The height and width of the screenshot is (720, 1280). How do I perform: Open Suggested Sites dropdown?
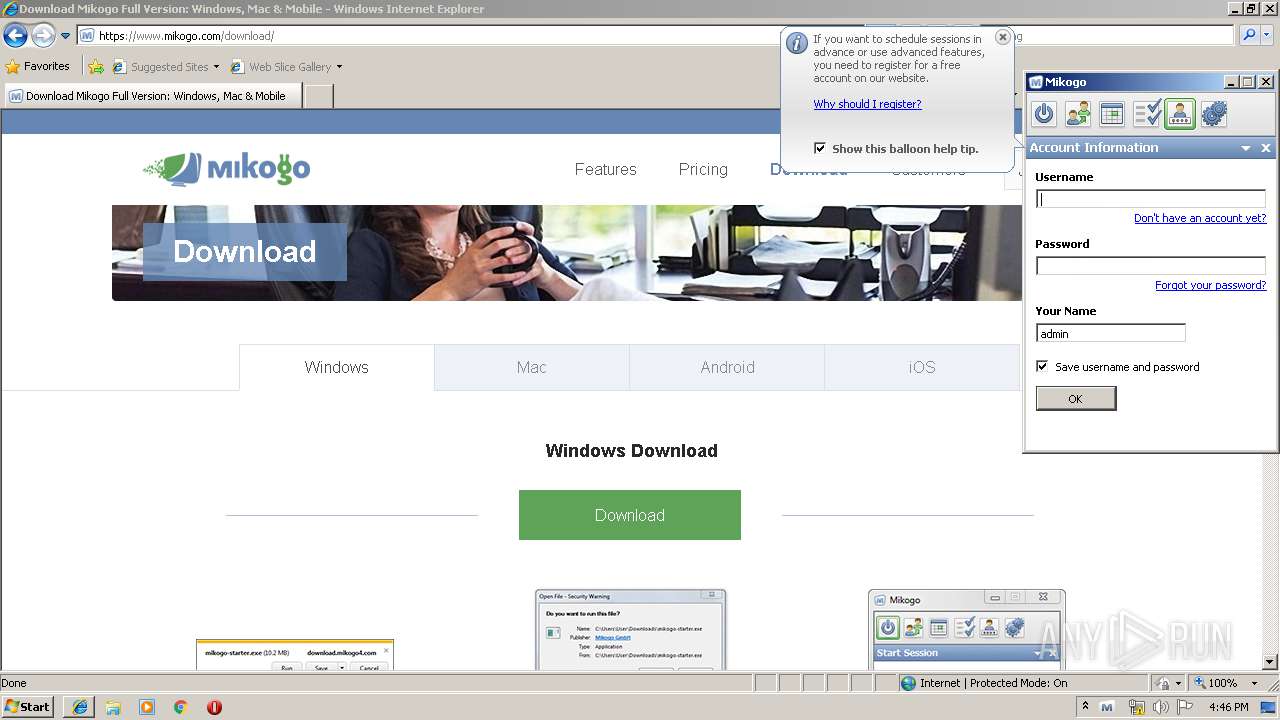coord(166,67)
